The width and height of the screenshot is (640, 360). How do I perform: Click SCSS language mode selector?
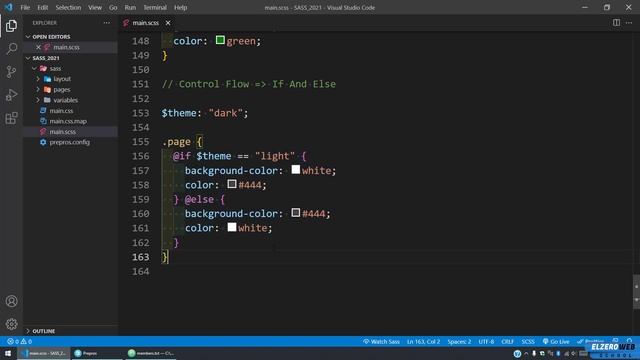click(x=528, y=342)
